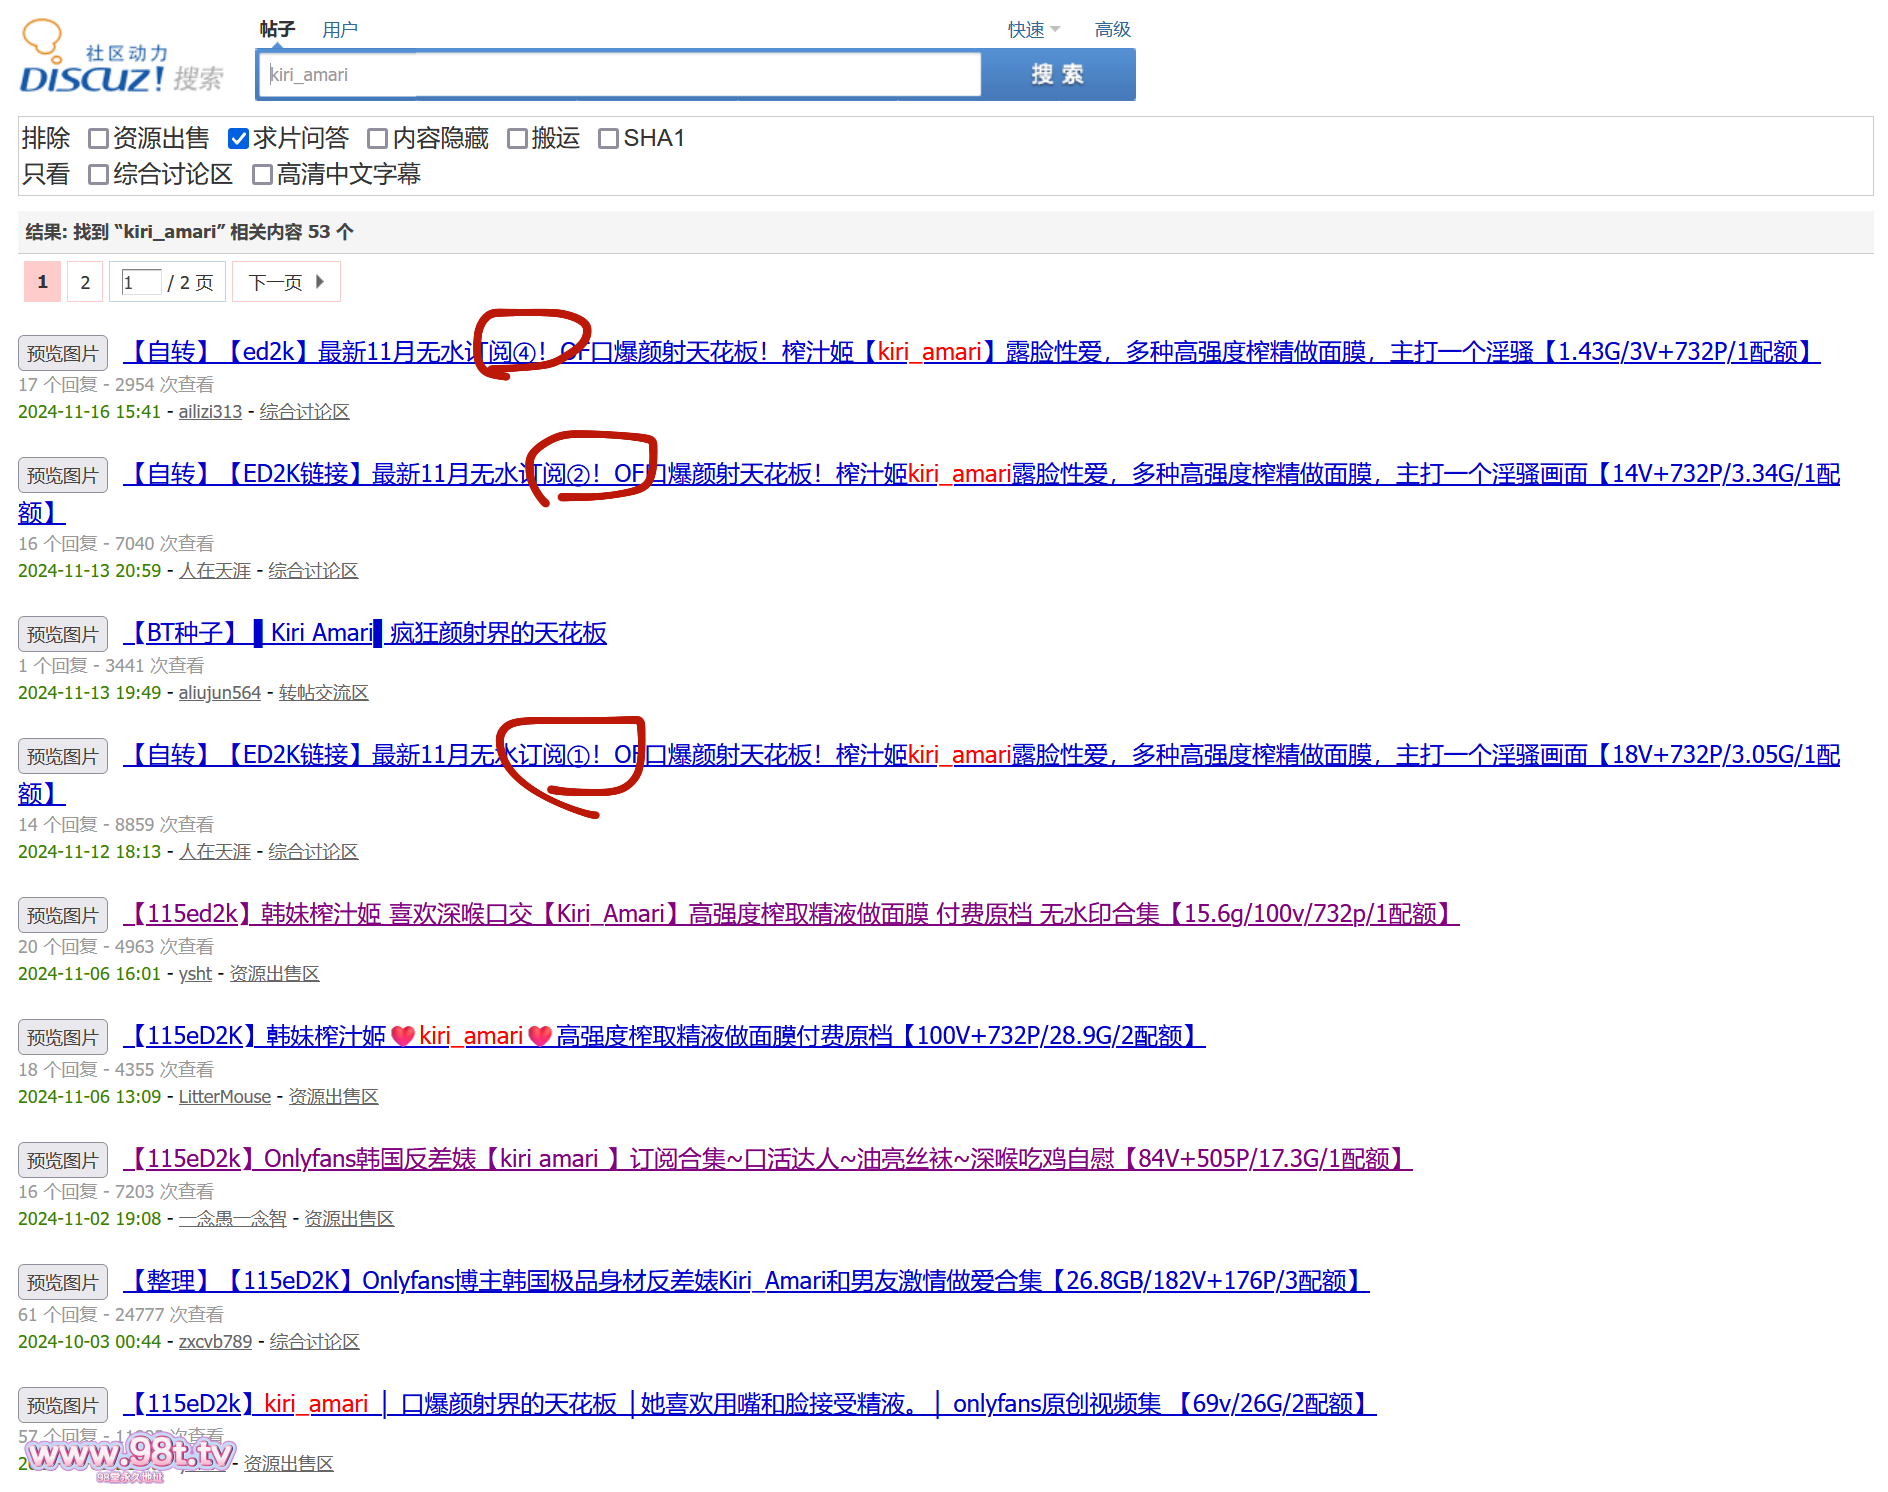Screen dimensions: 1888x1492
Task: Open author profile aliujun564
Action: pyautogui.click(x=220, y=693)
